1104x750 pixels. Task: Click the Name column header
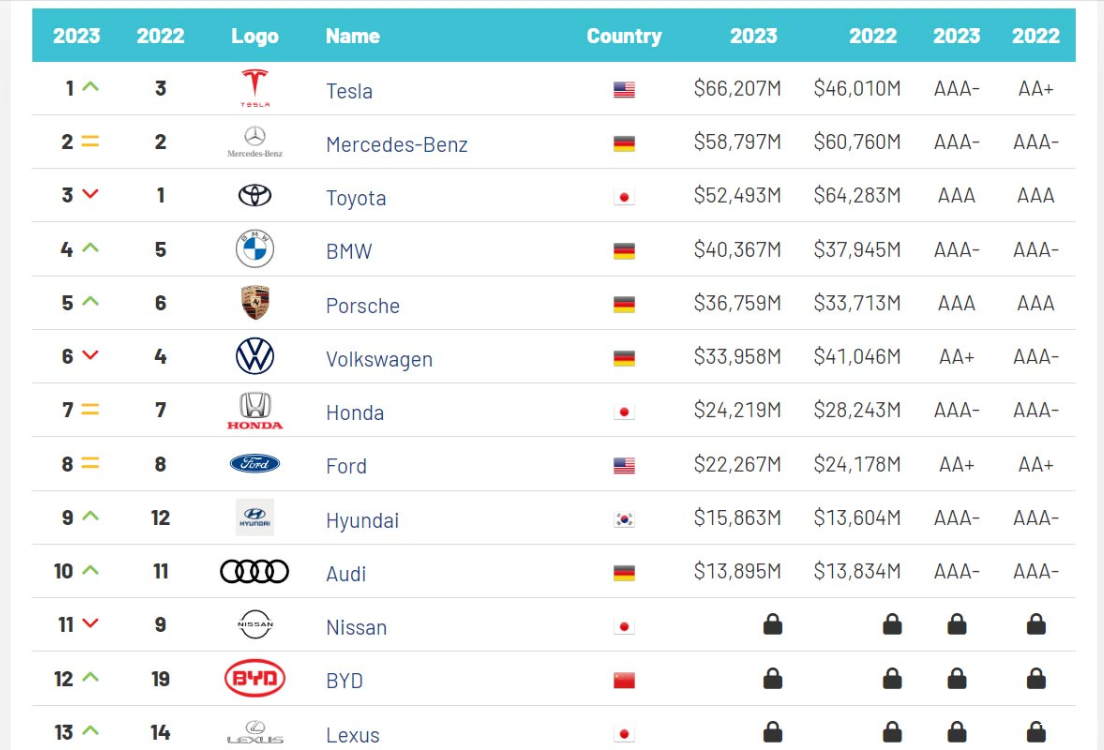pos(352,36)
